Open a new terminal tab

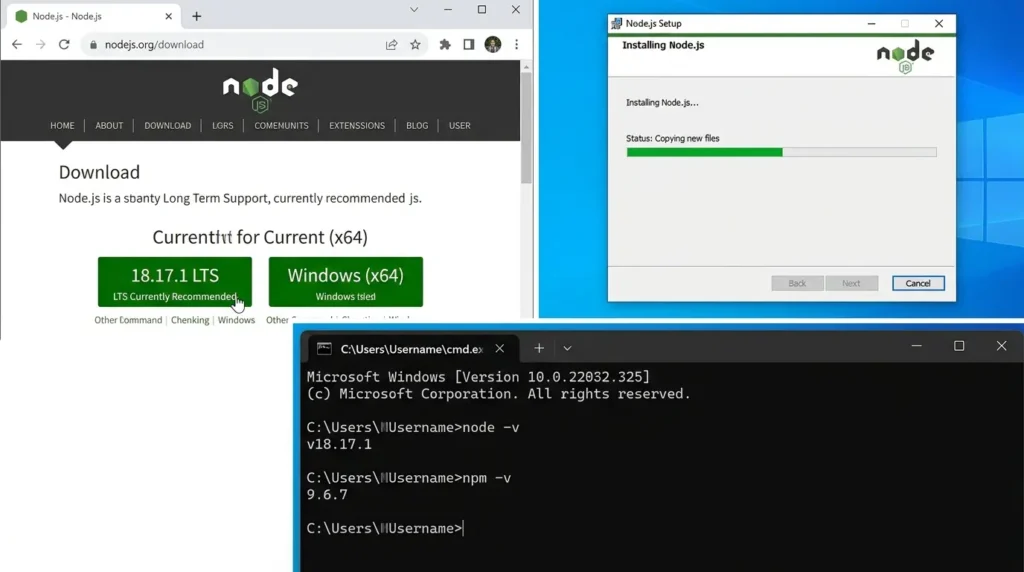coord(539,349)
